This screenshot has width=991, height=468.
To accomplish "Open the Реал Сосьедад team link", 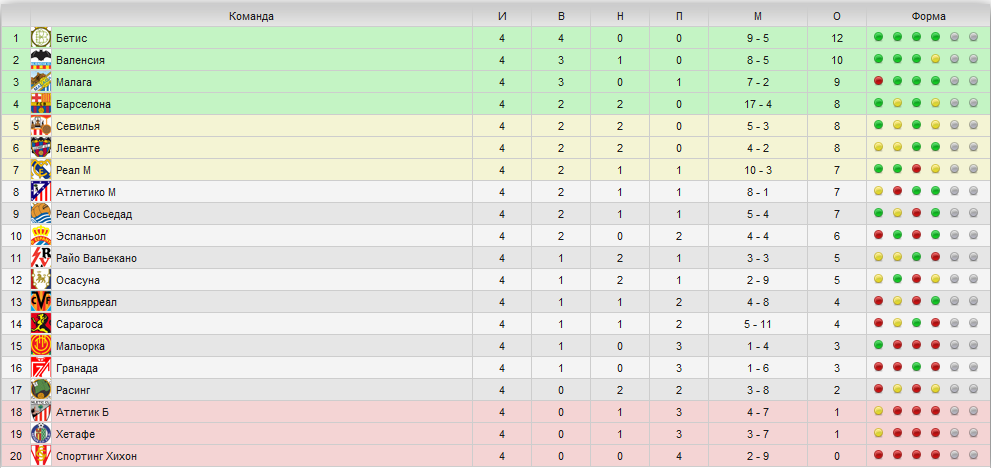I will (94, 214).
